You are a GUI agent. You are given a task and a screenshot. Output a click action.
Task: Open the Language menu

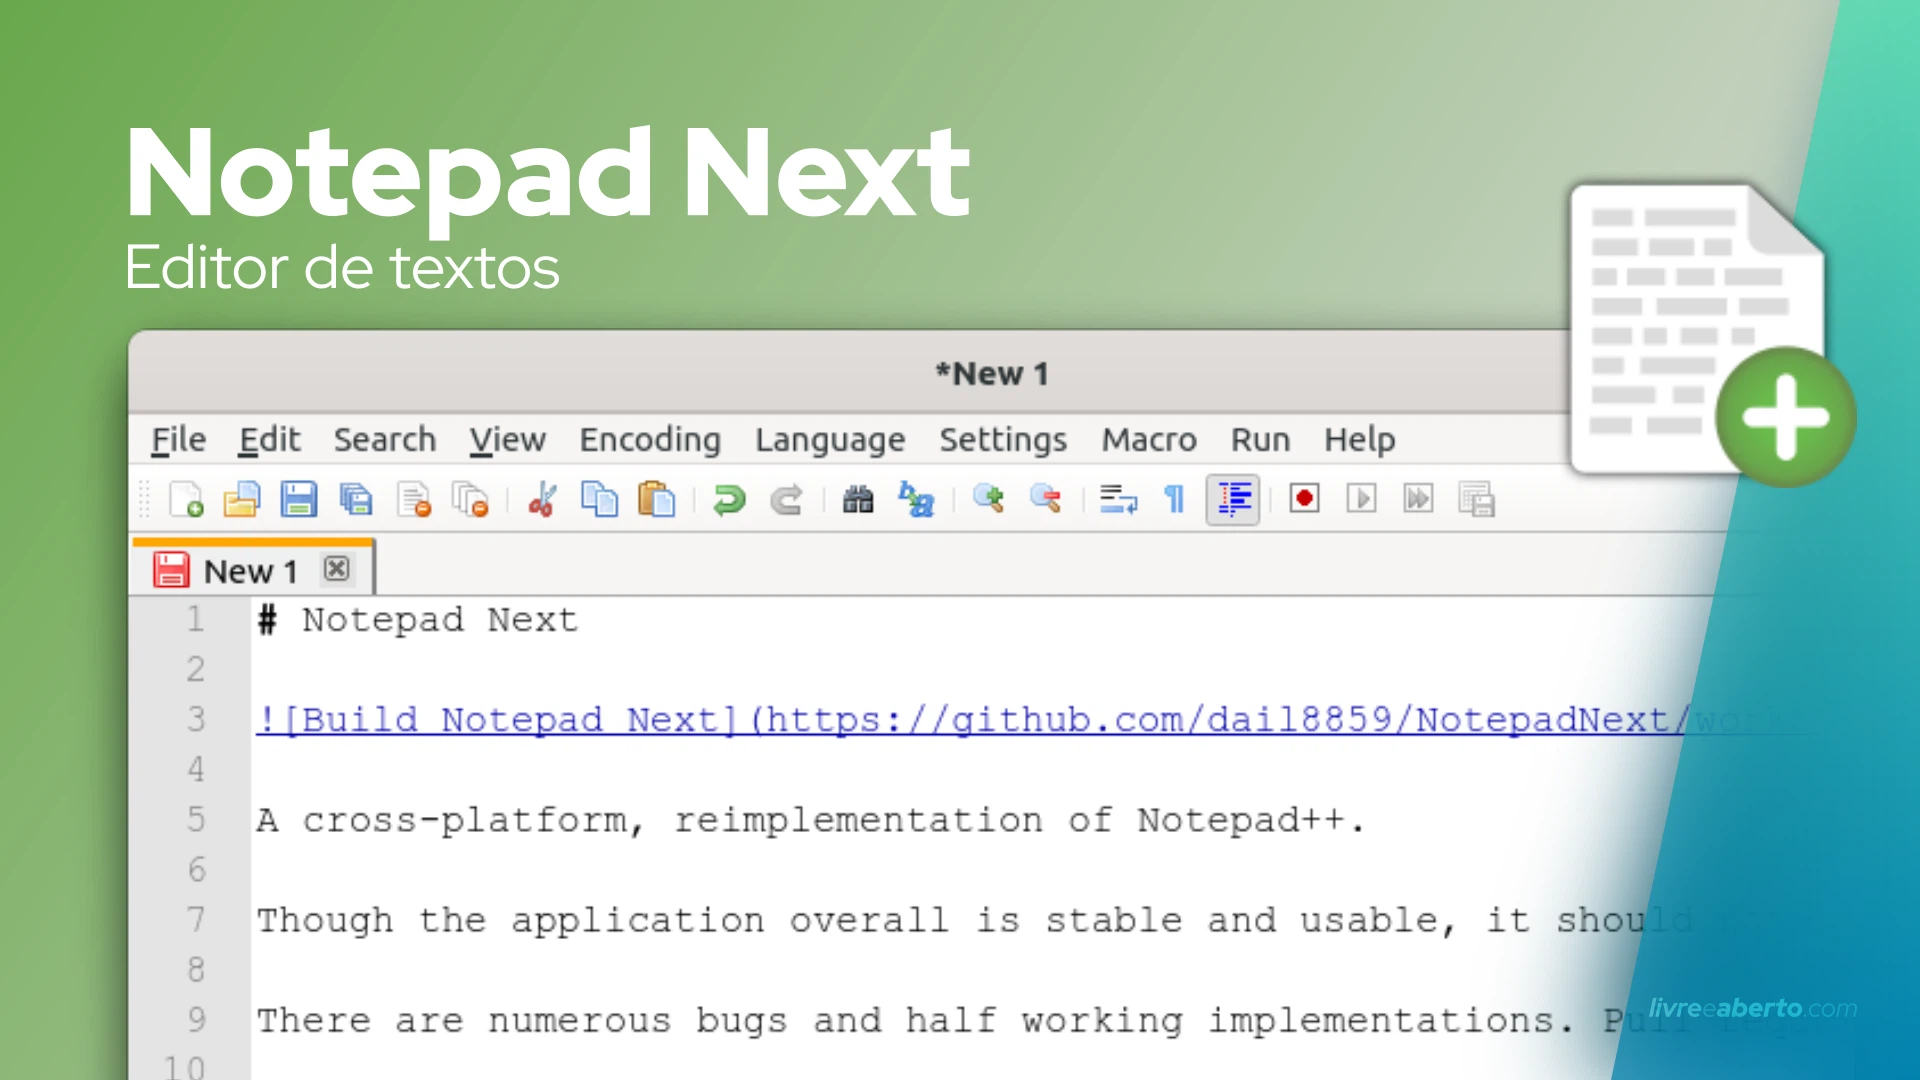coord(830,440)
